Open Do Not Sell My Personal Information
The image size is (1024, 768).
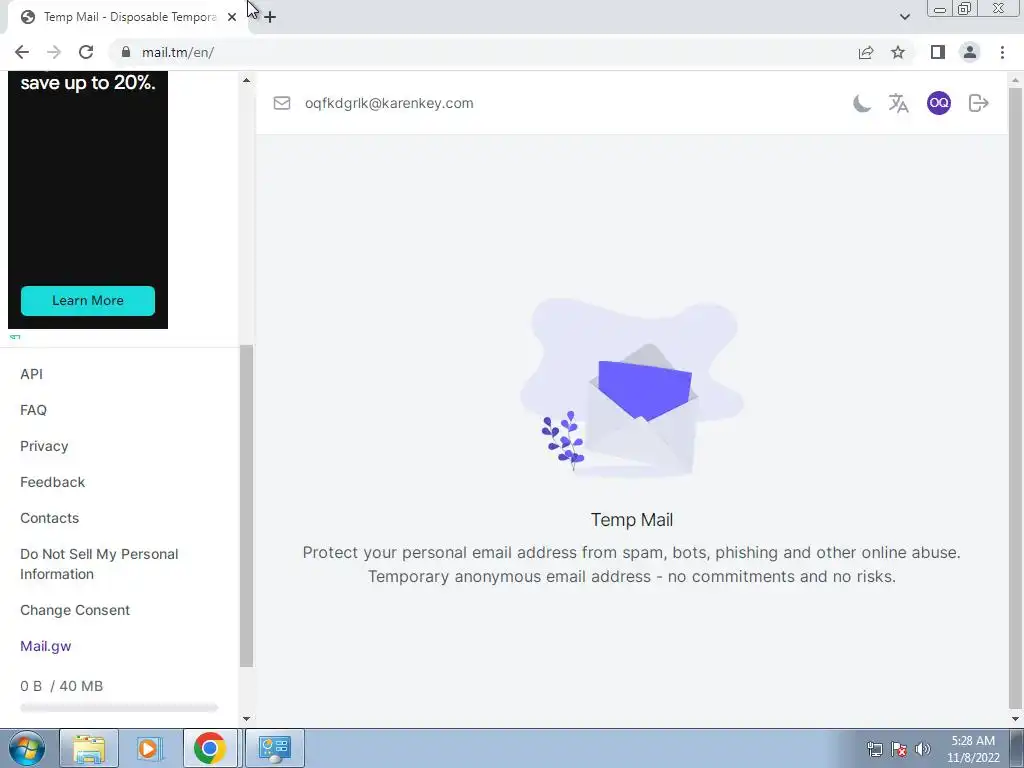point(99,564)
